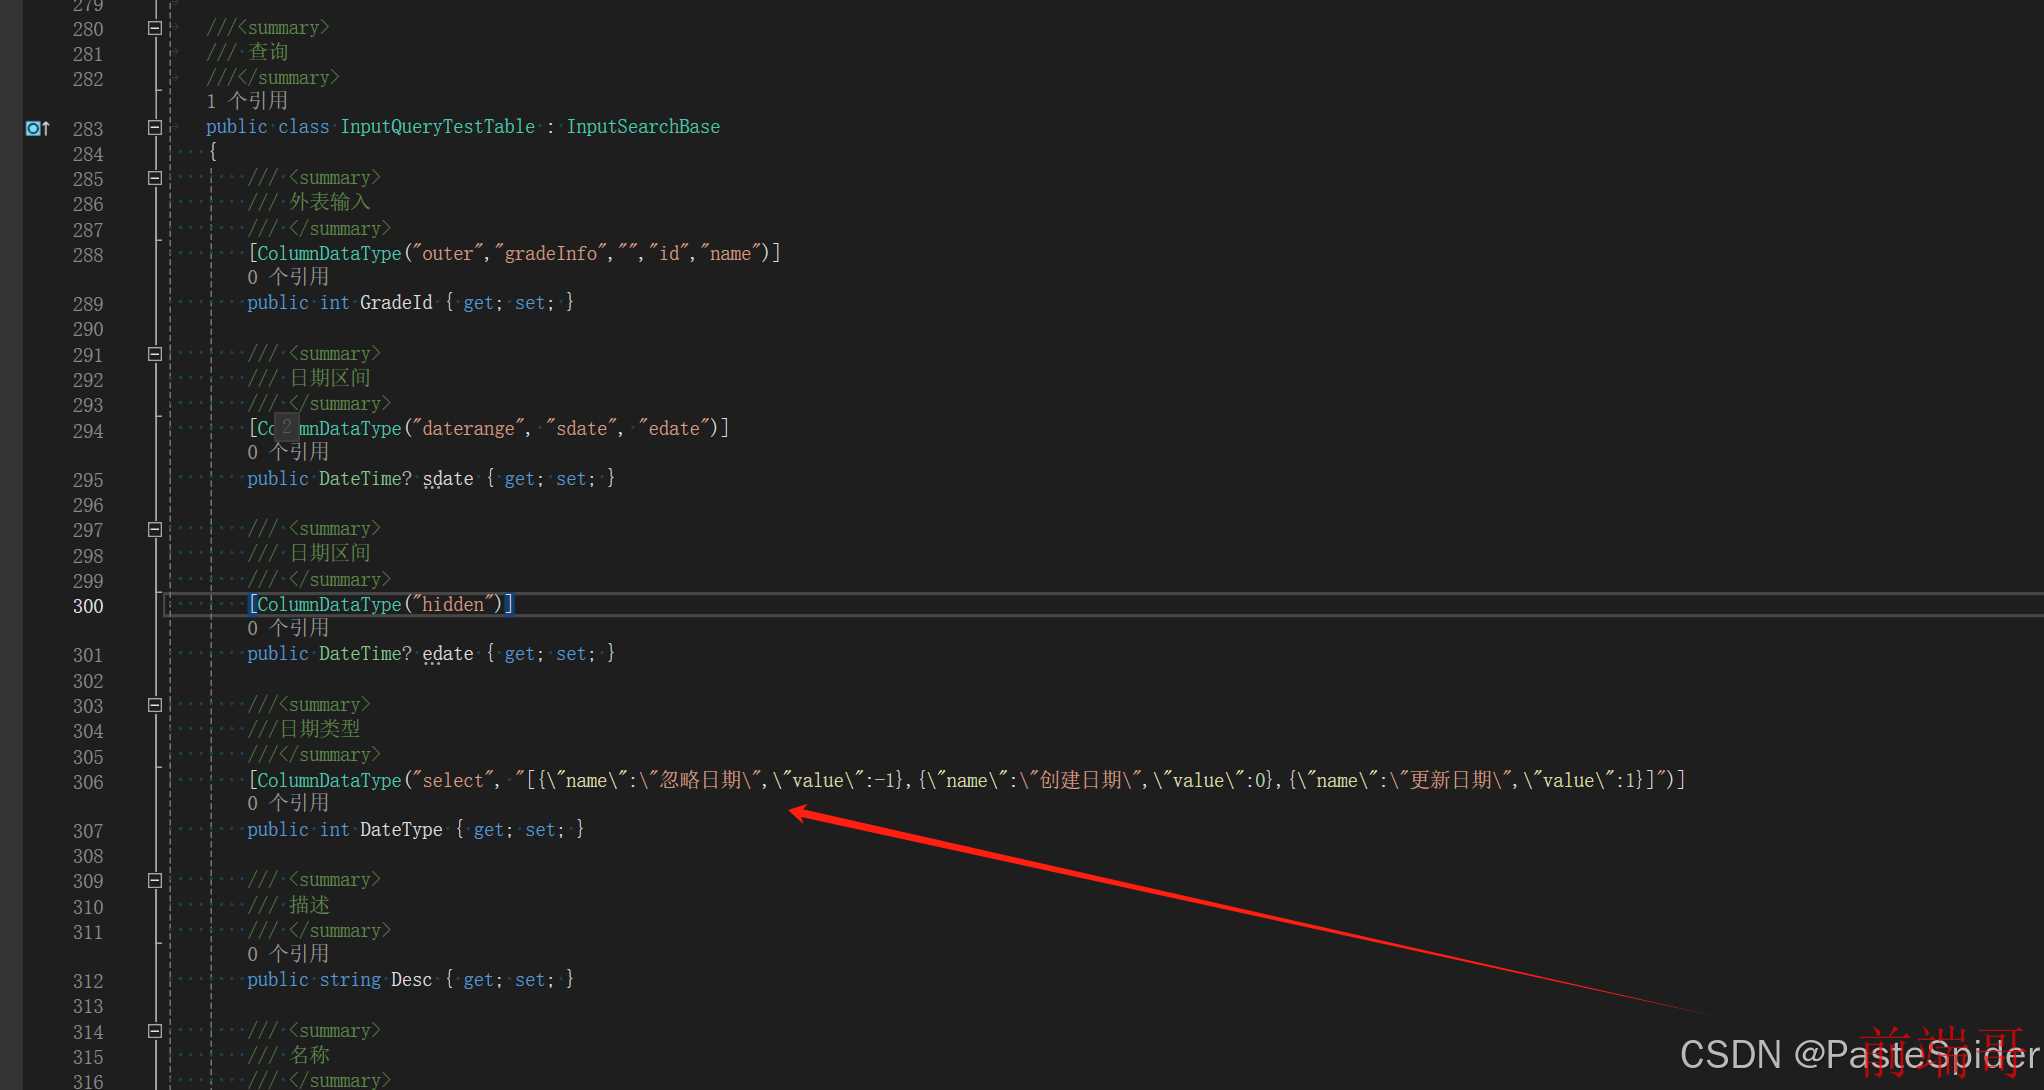Open the '0 个引用' CodeLens above Desc
The image size is (2044, 1090).
288,954
